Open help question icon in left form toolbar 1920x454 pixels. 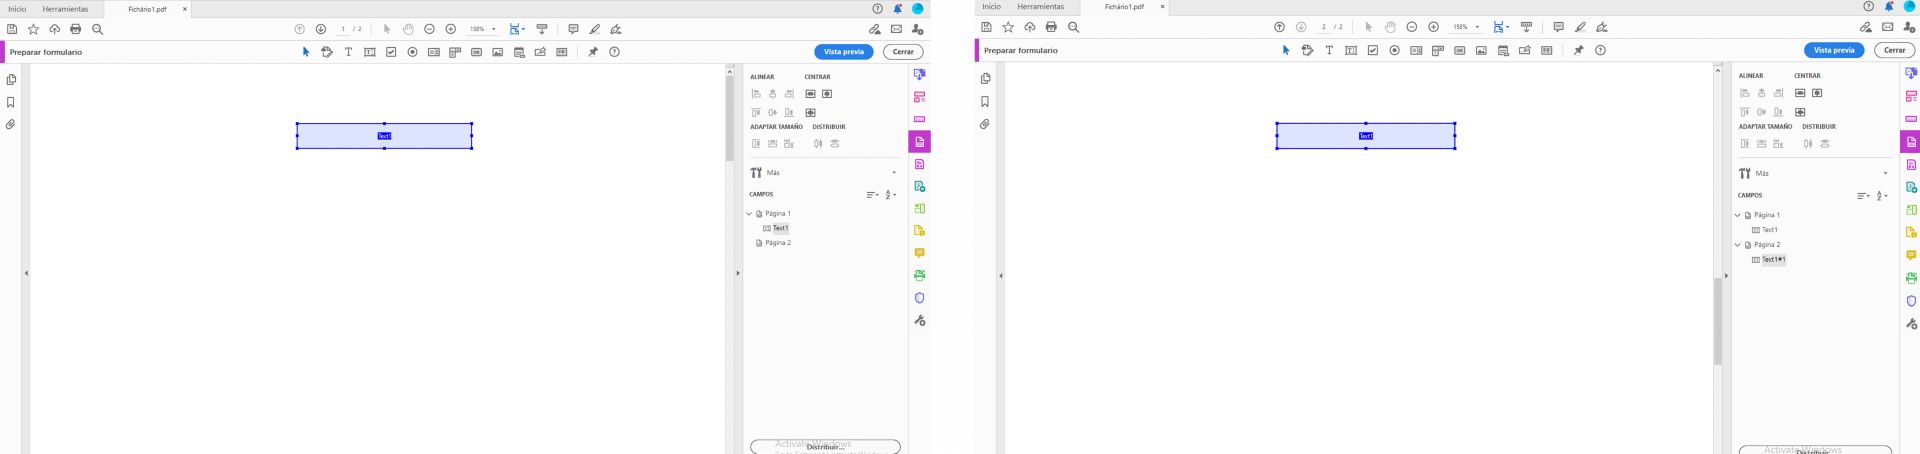614,52
